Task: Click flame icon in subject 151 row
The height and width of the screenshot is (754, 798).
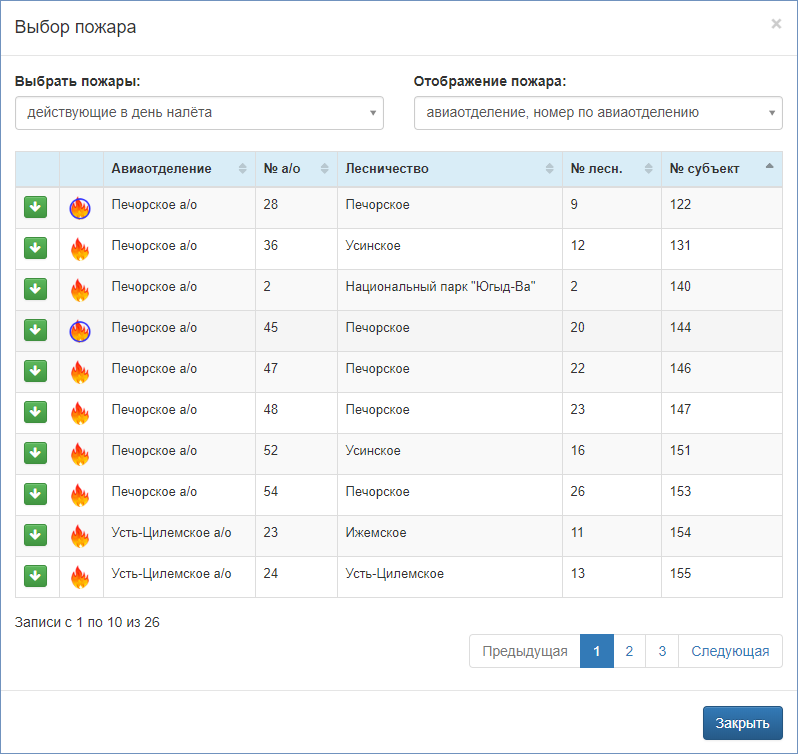Action: coord(80,454)
